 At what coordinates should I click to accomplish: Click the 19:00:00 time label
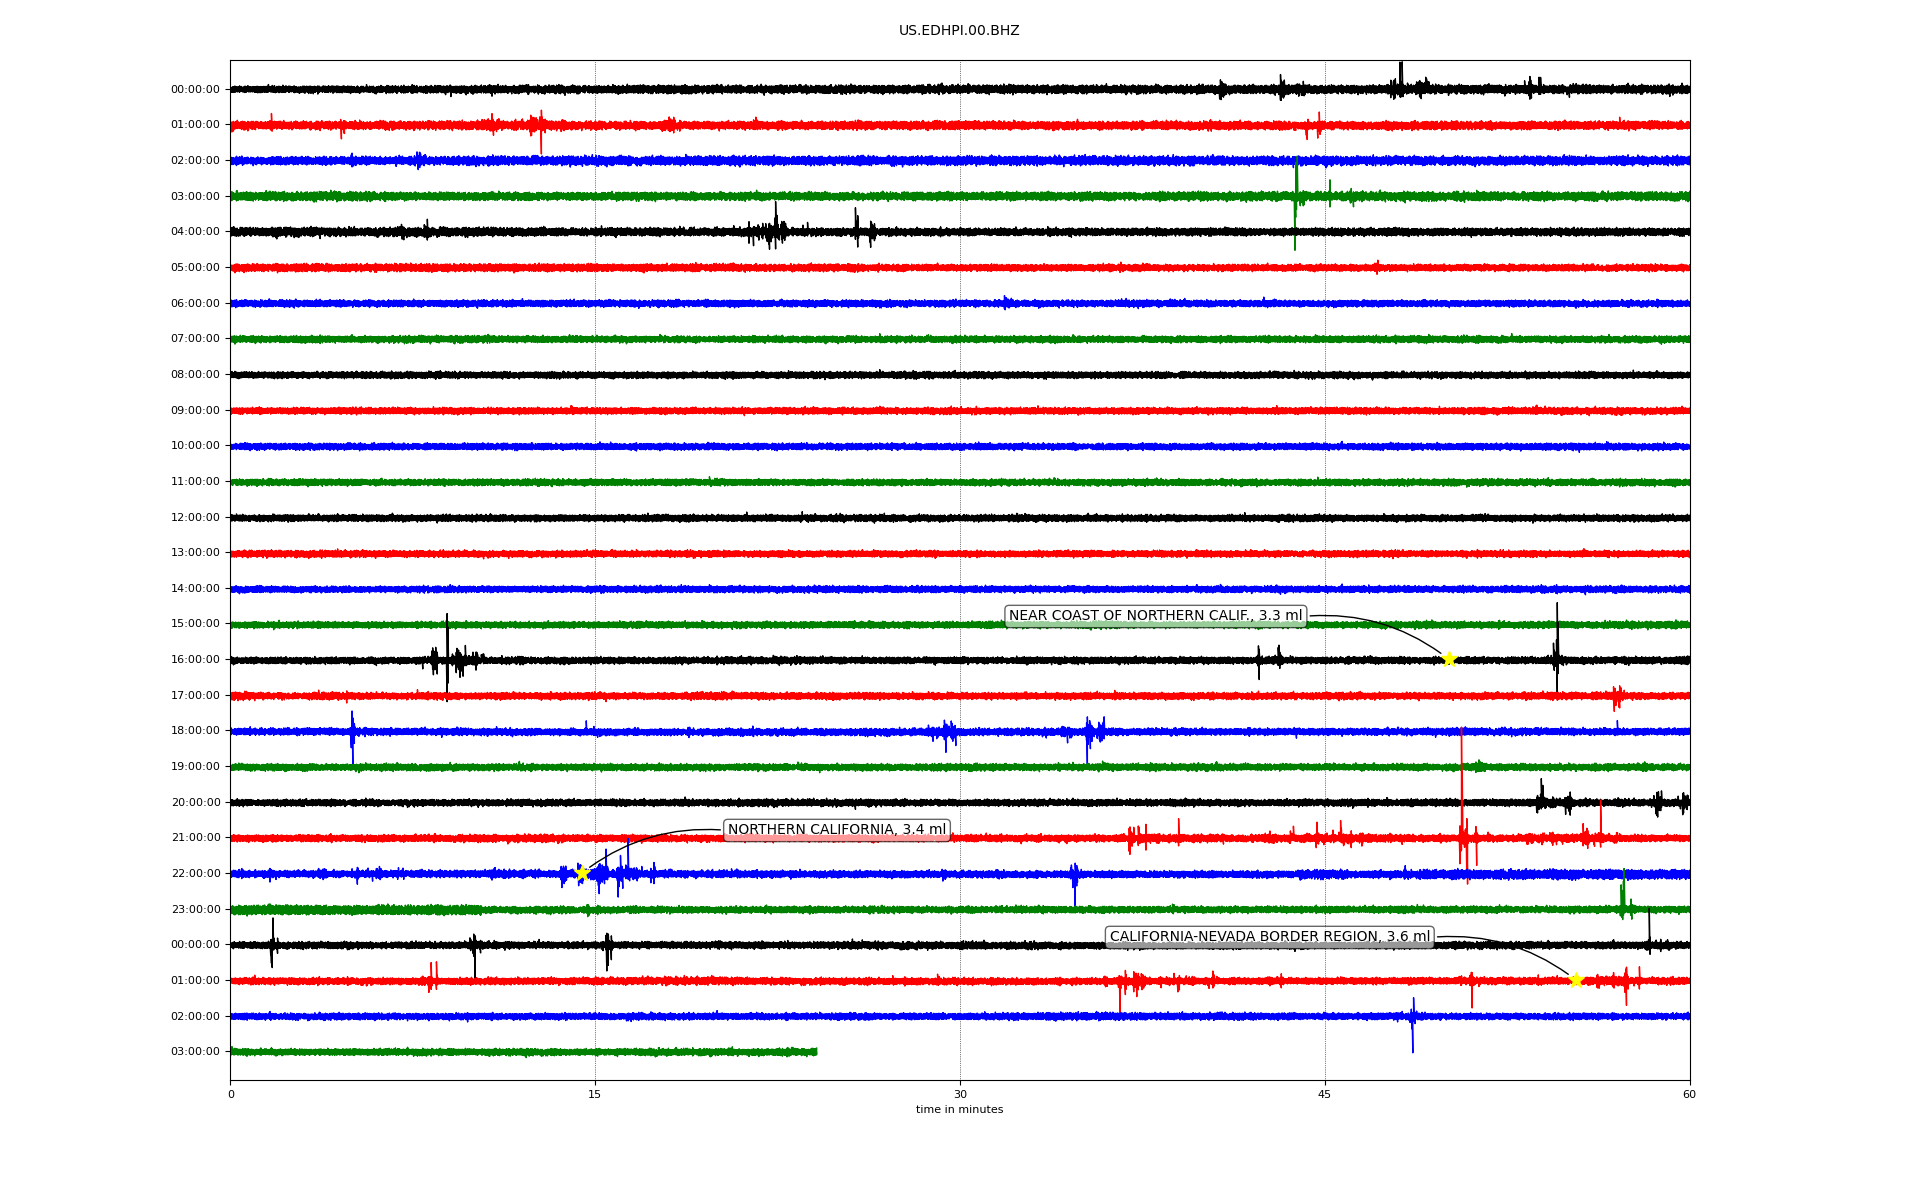195,767
